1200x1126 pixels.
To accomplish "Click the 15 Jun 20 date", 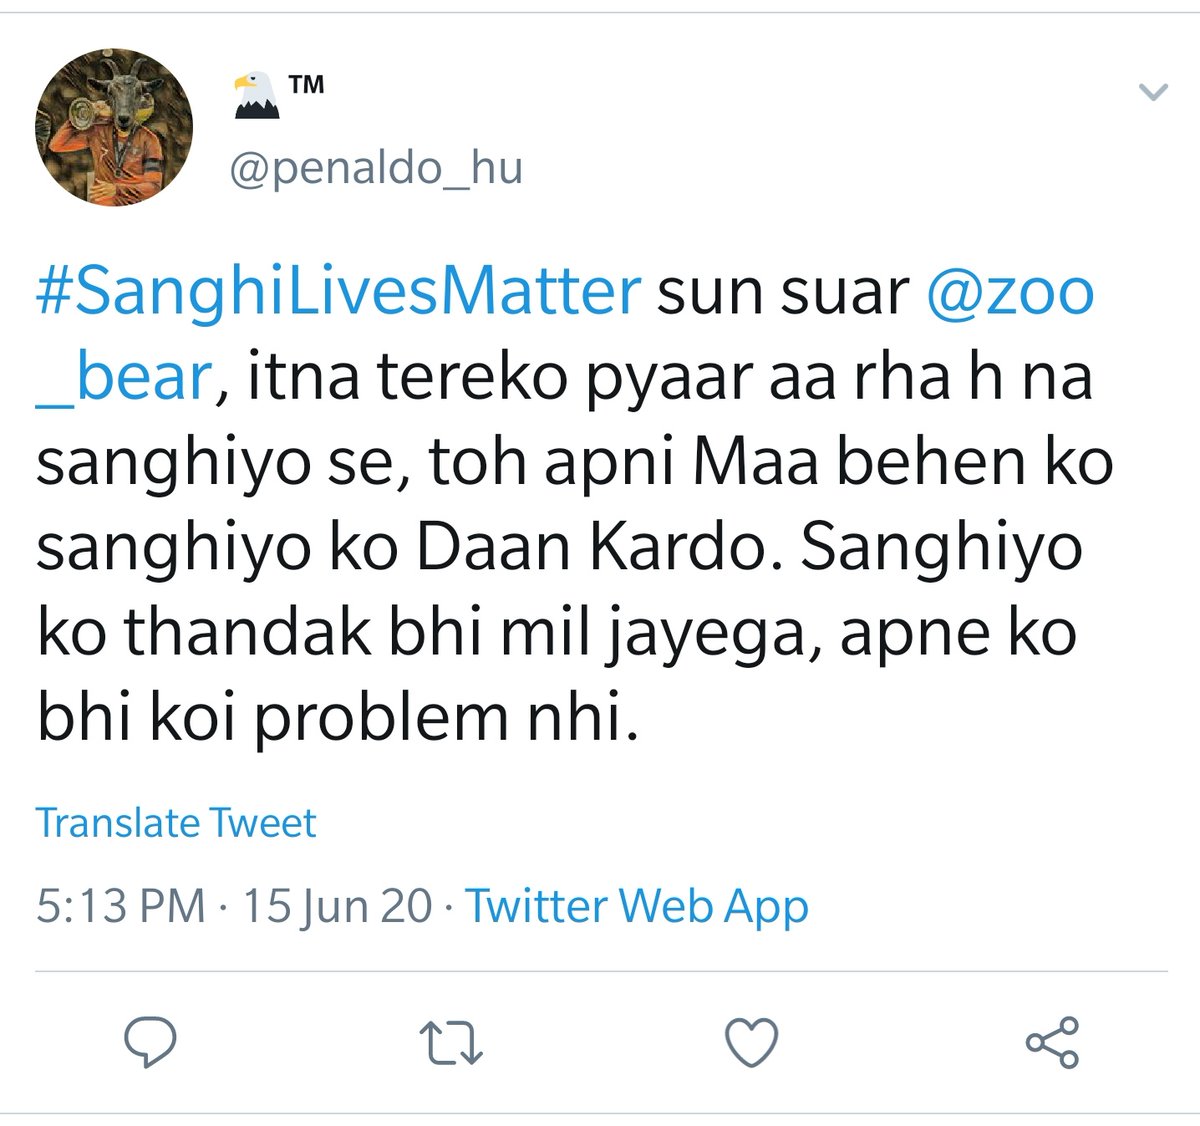I will 337,906.
